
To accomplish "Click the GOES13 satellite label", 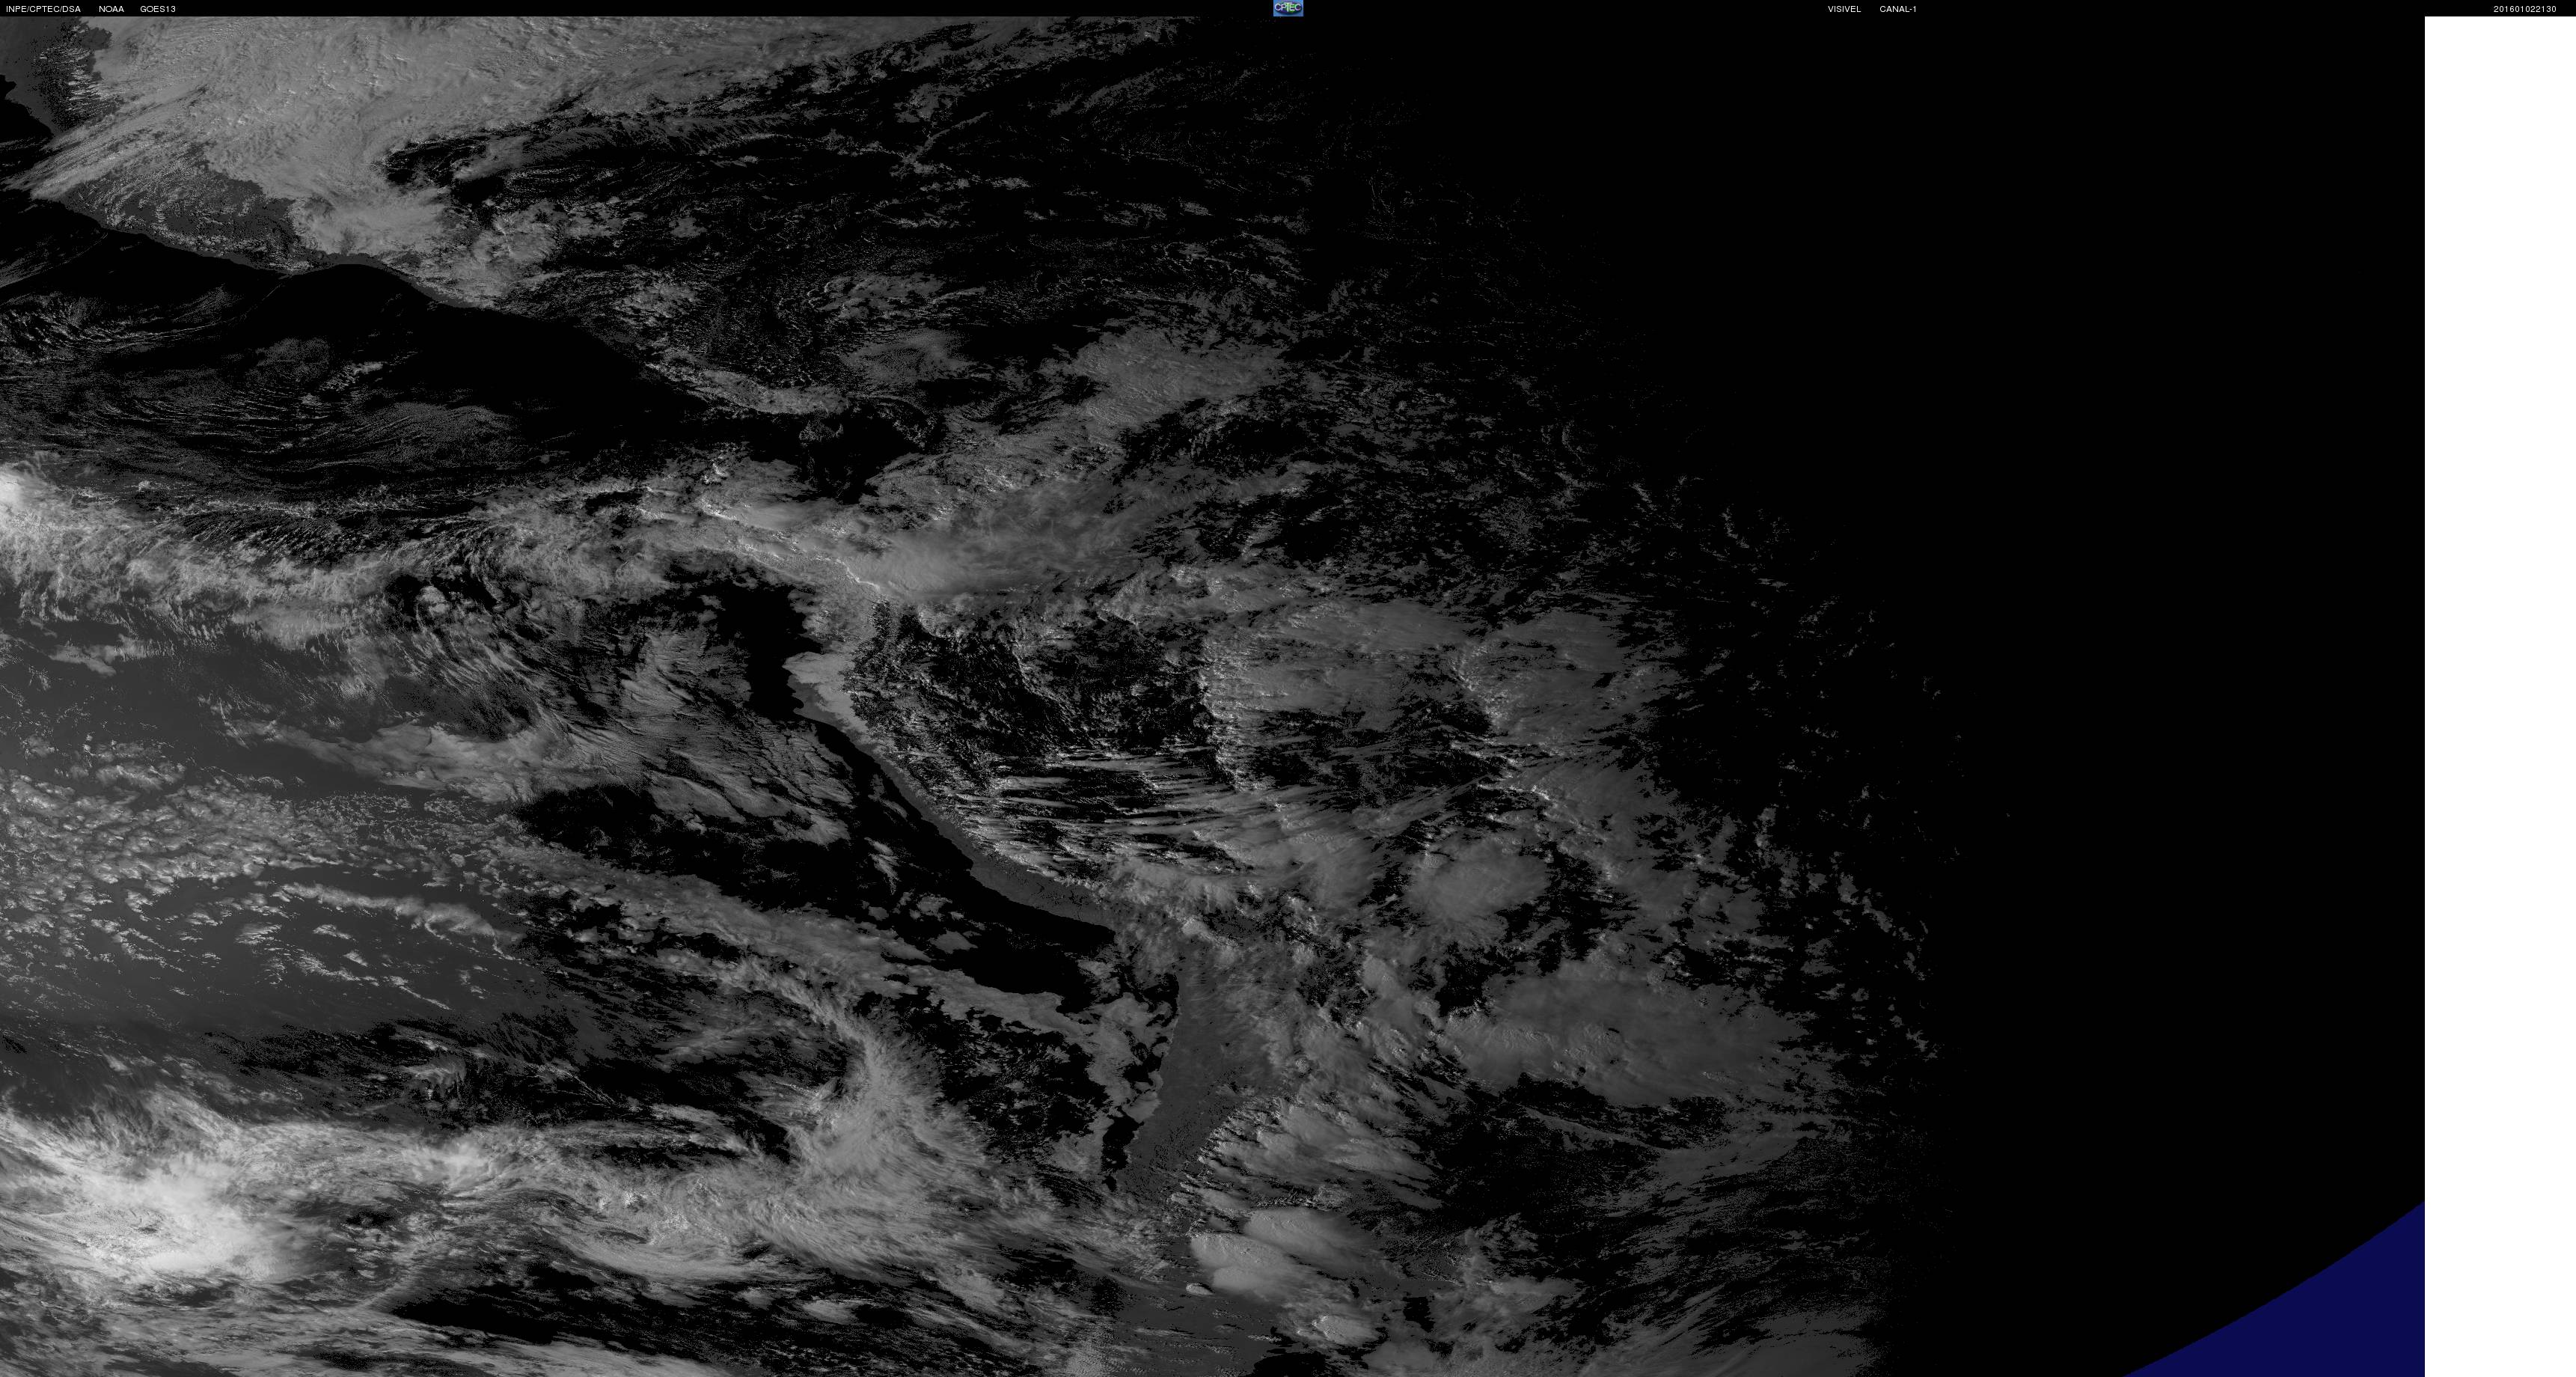I will (x=158, y=9).
